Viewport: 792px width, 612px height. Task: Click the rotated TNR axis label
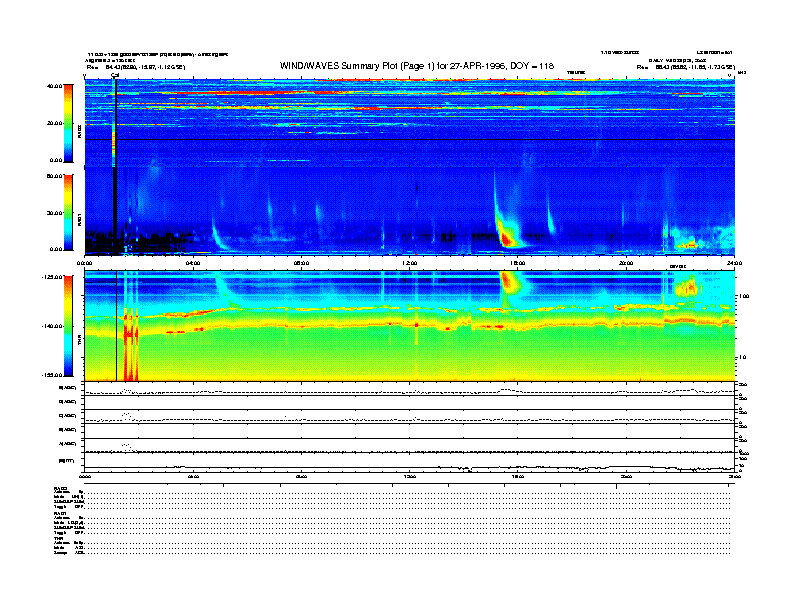point(79,342)
